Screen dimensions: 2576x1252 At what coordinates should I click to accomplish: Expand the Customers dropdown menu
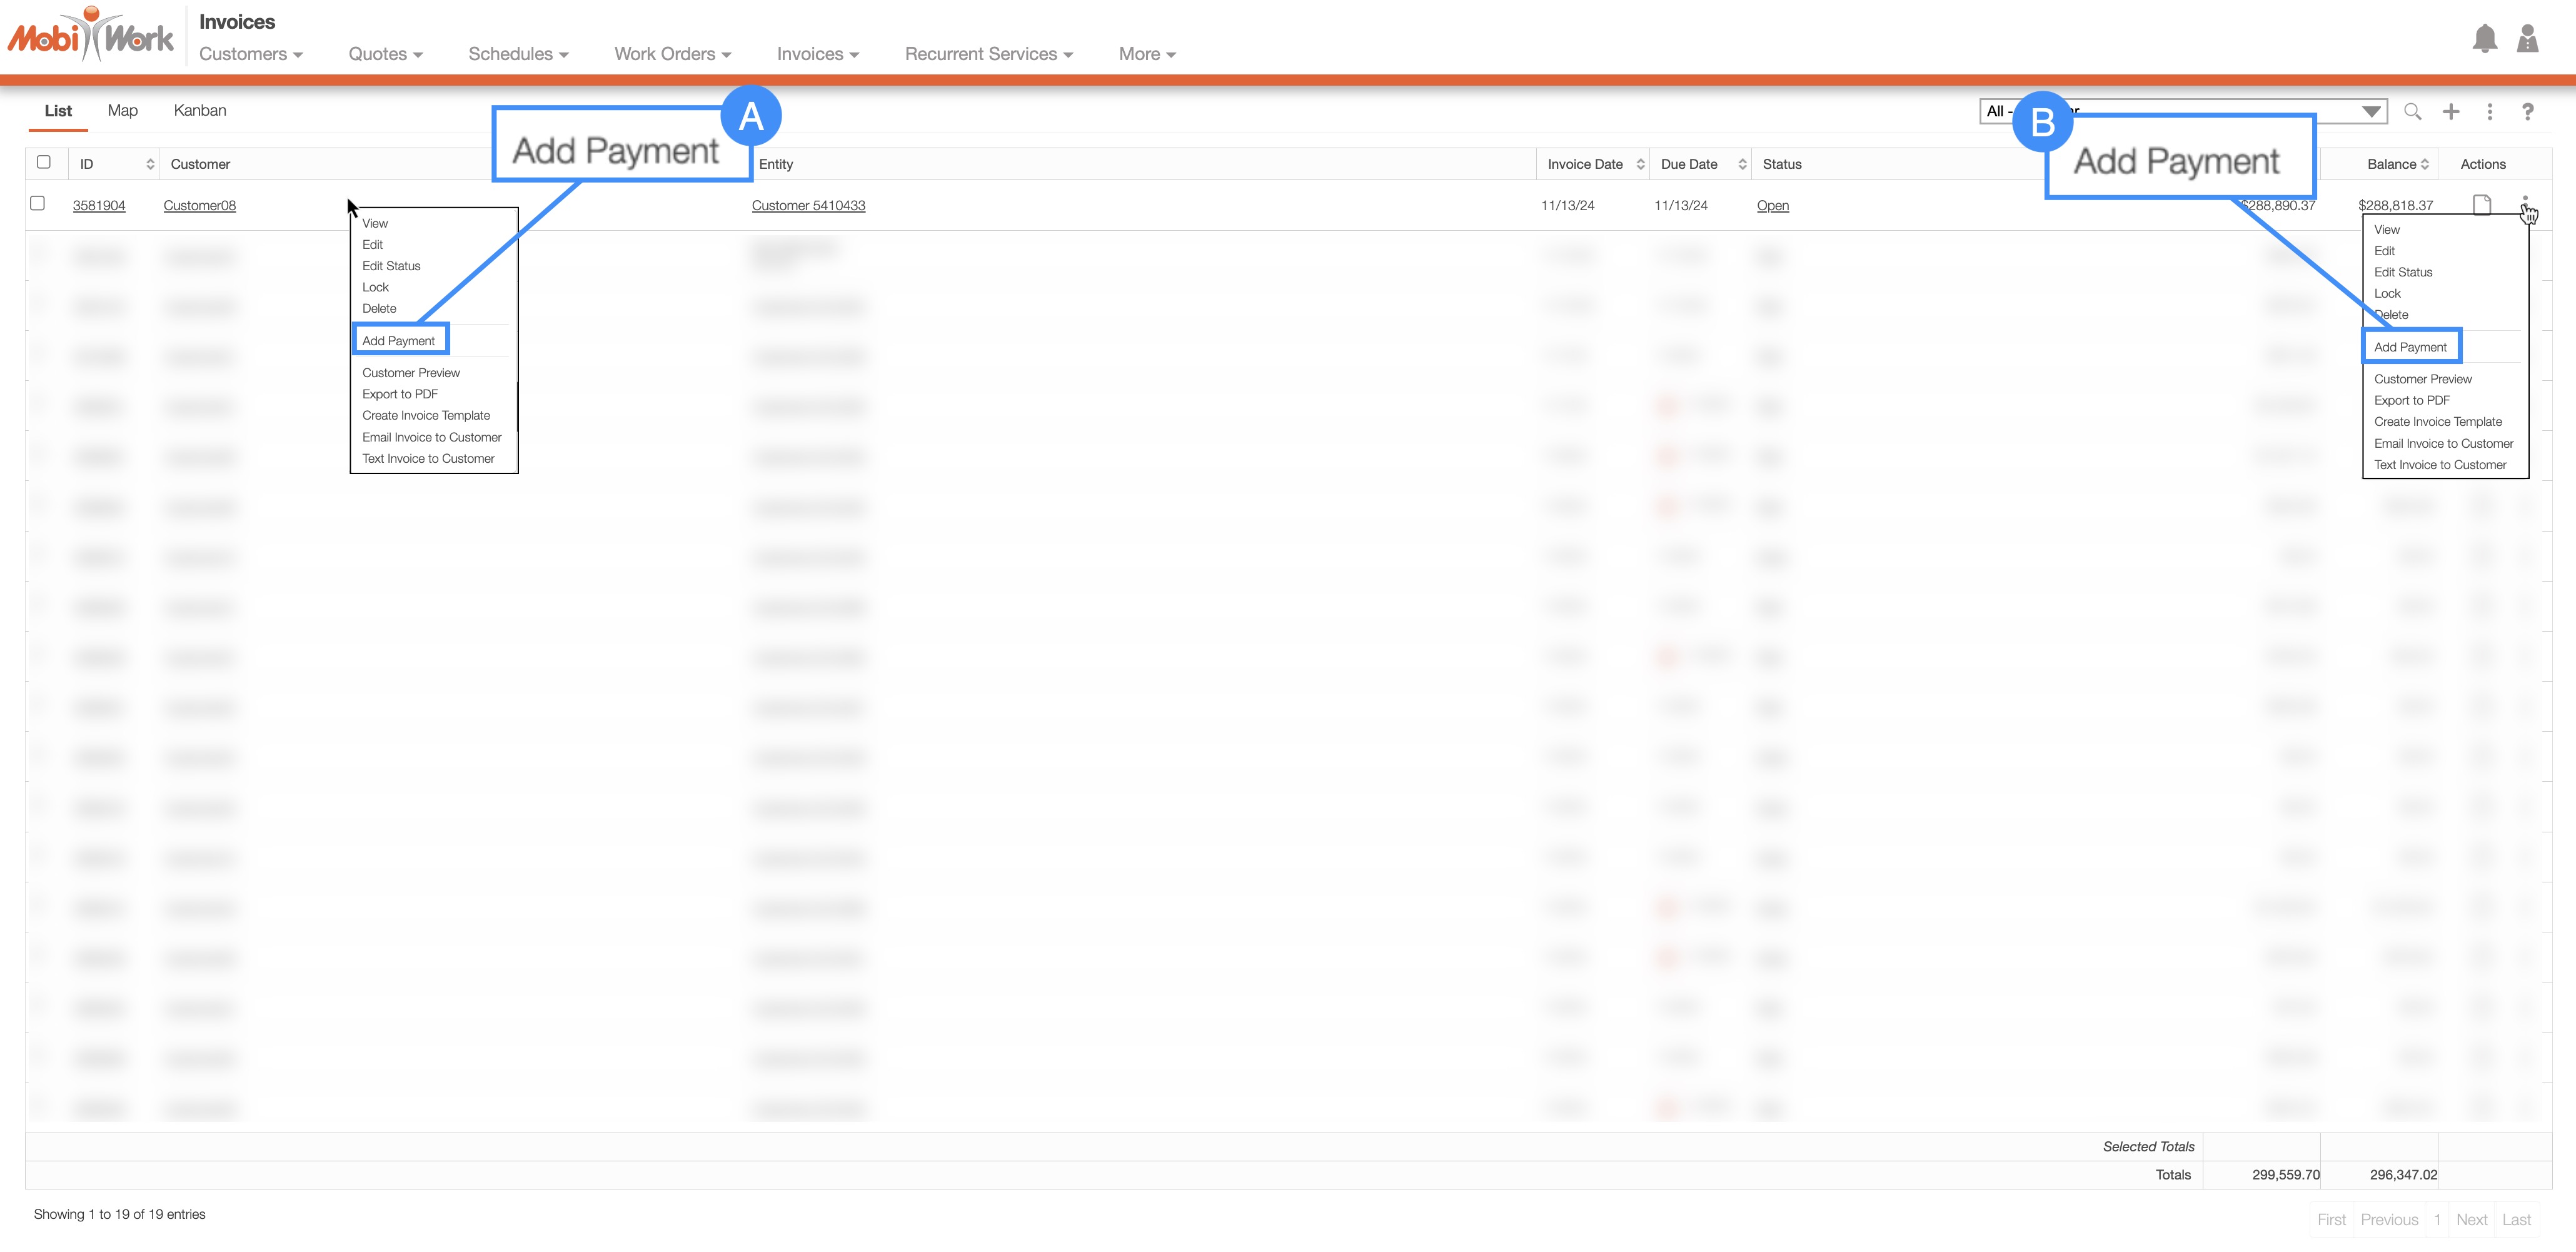[250, 54]
